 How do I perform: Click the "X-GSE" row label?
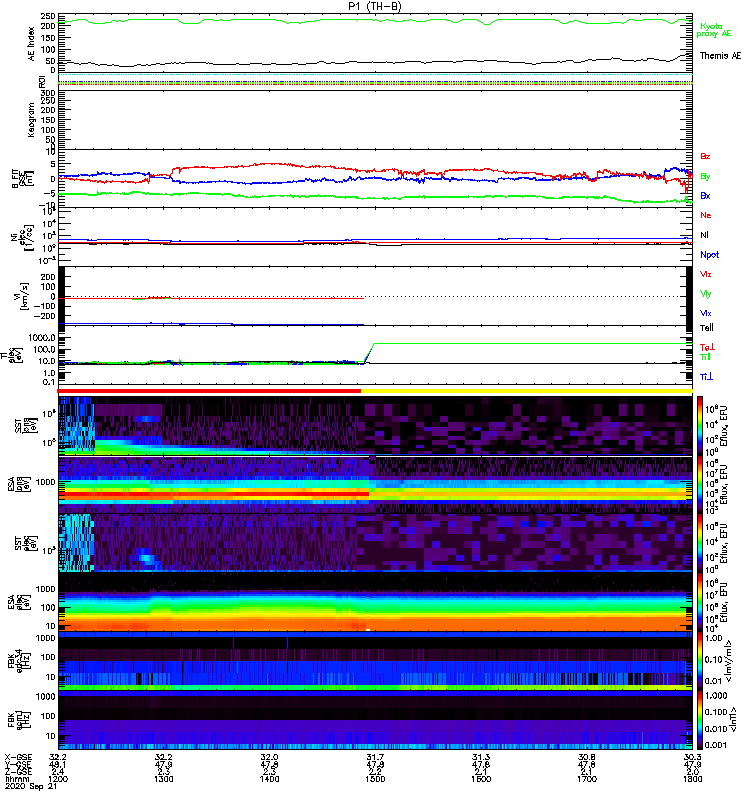pos(18,758)
